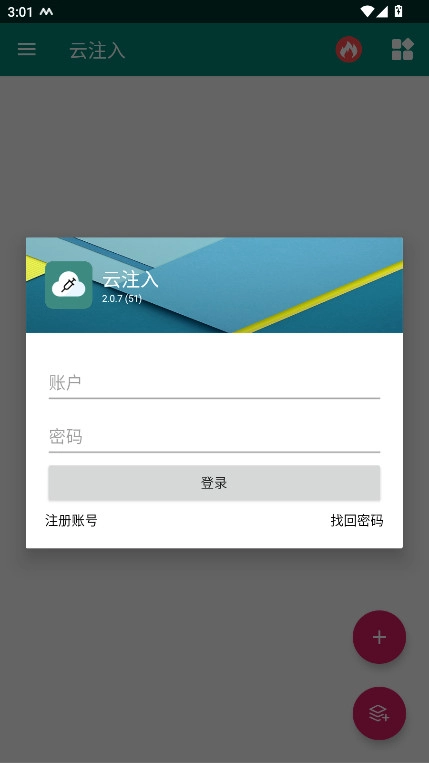Tap the 云注入 dialog header title
Screen dimensions: 429x763
tap(130, 280)
